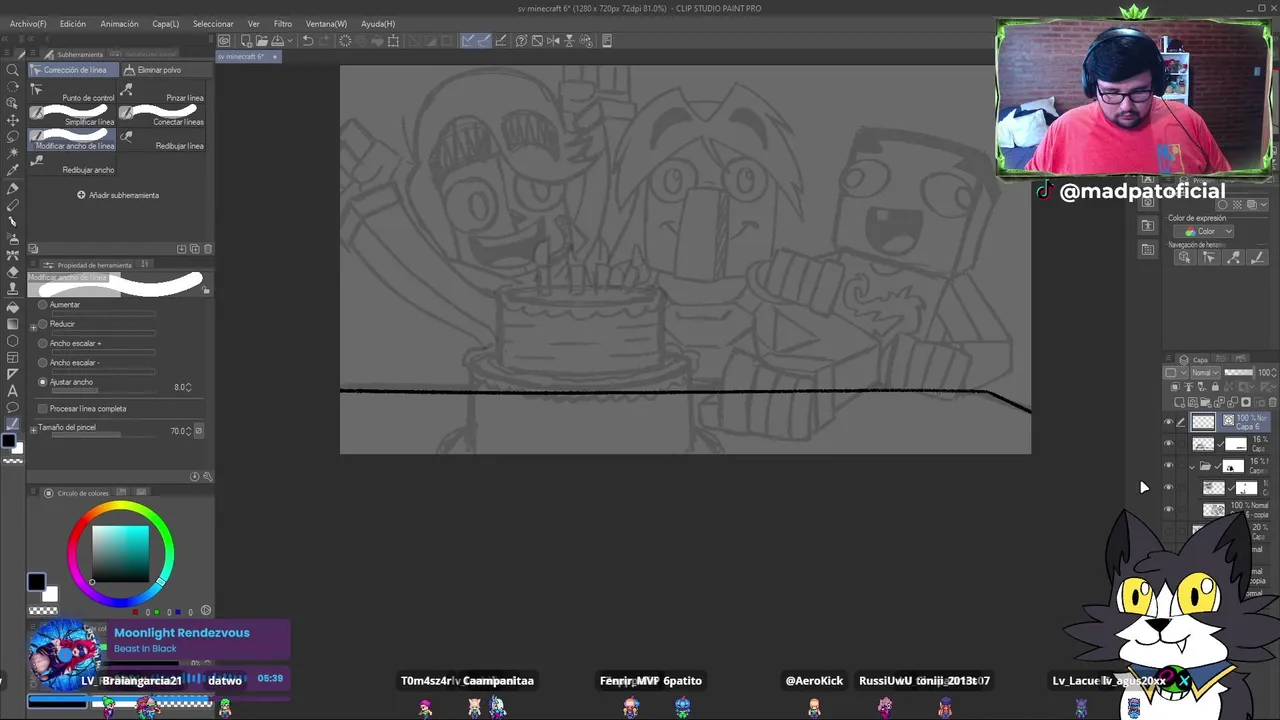
Task: Select the Eraser tool
Action: (12, 272)
